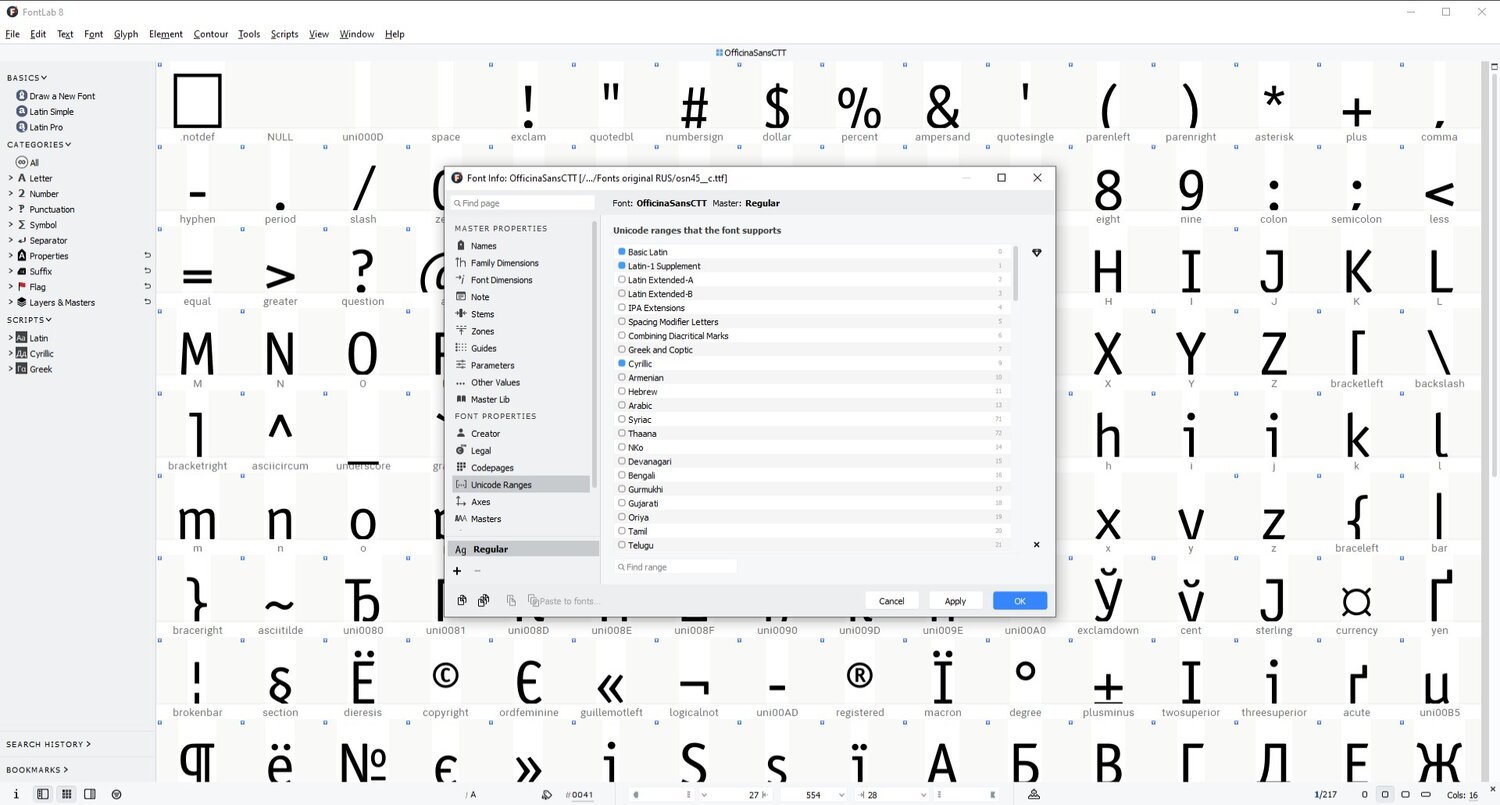Screen dimensions: 1500x805
Task: Open the Contour menu
Action: tap(211, 34)
